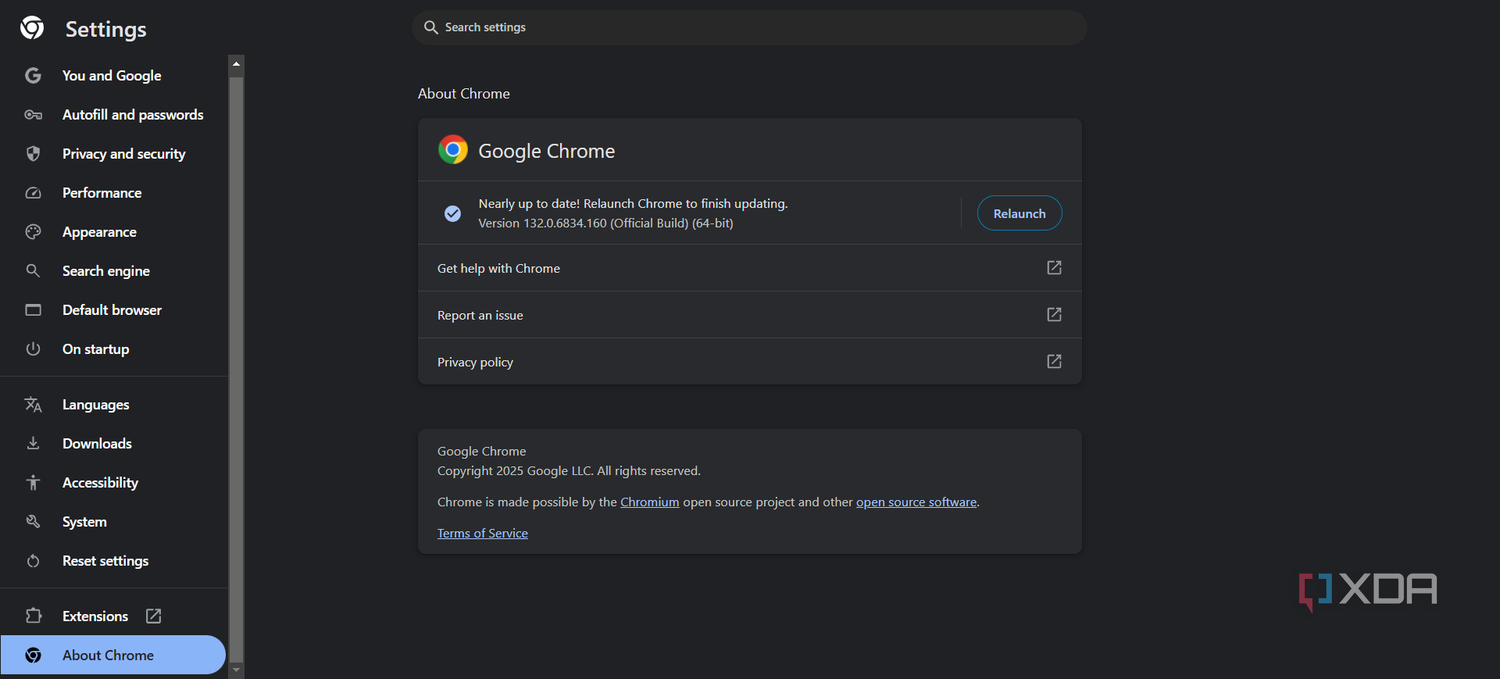
Task: Click the external-link icon next to Extensions
Action: 153,616
